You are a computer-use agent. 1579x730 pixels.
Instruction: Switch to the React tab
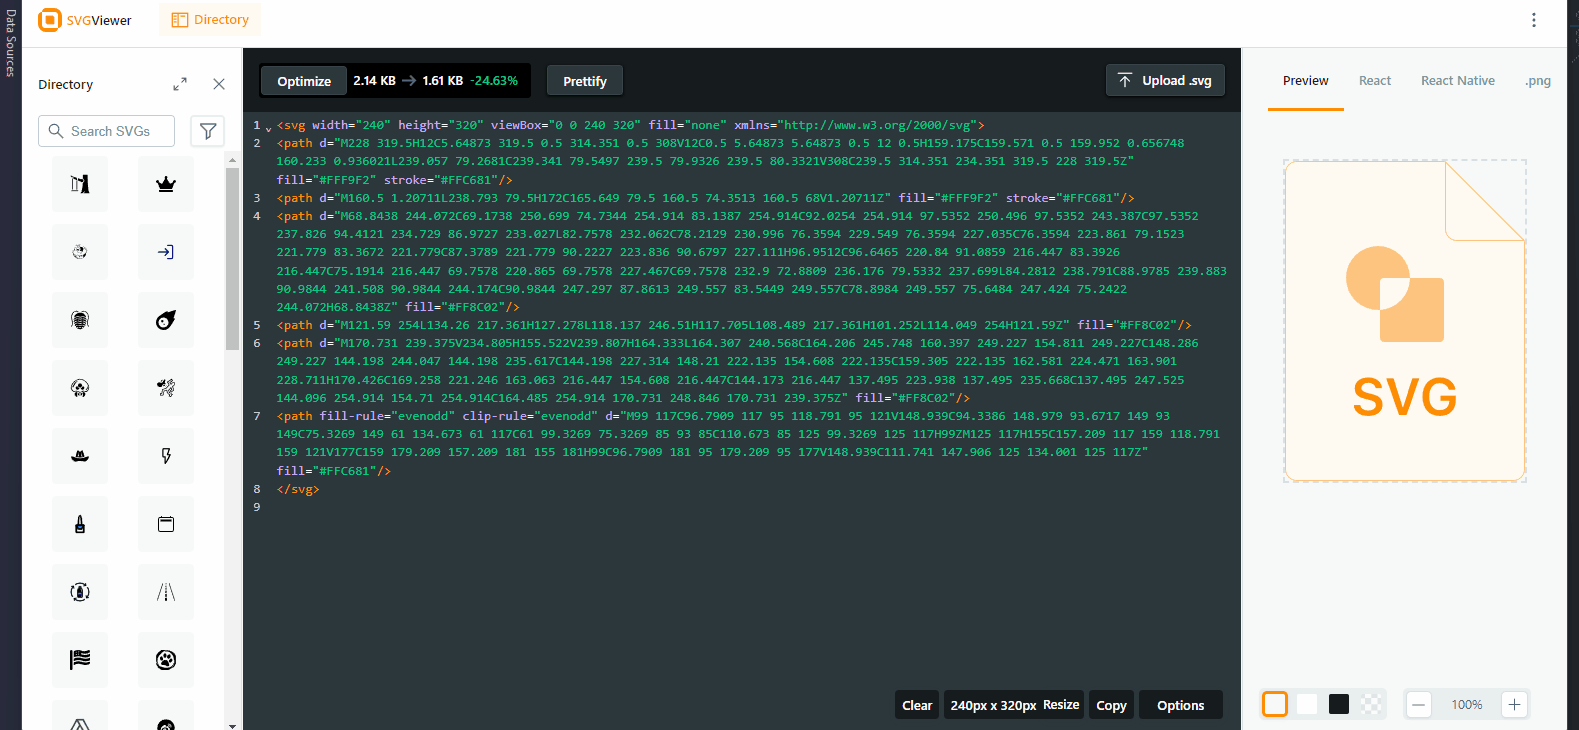[x=1375, y=81]
